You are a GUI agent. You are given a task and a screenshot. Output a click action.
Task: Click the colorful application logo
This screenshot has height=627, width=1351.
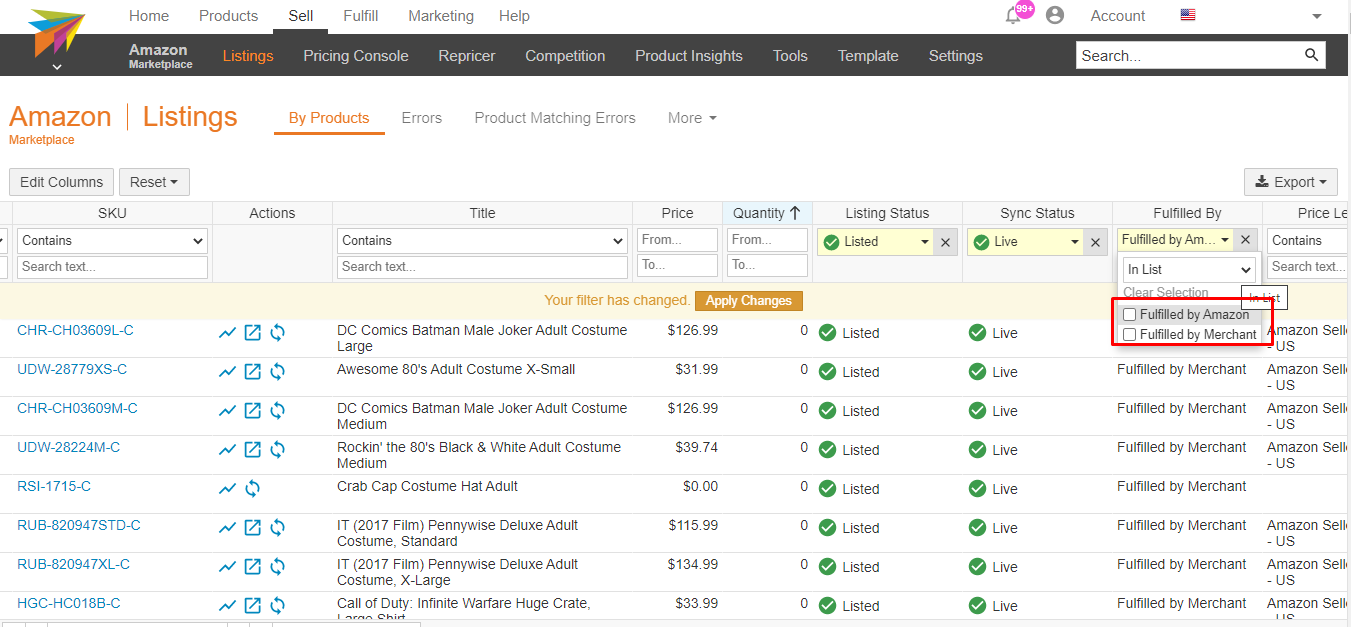tap(56, 33)
